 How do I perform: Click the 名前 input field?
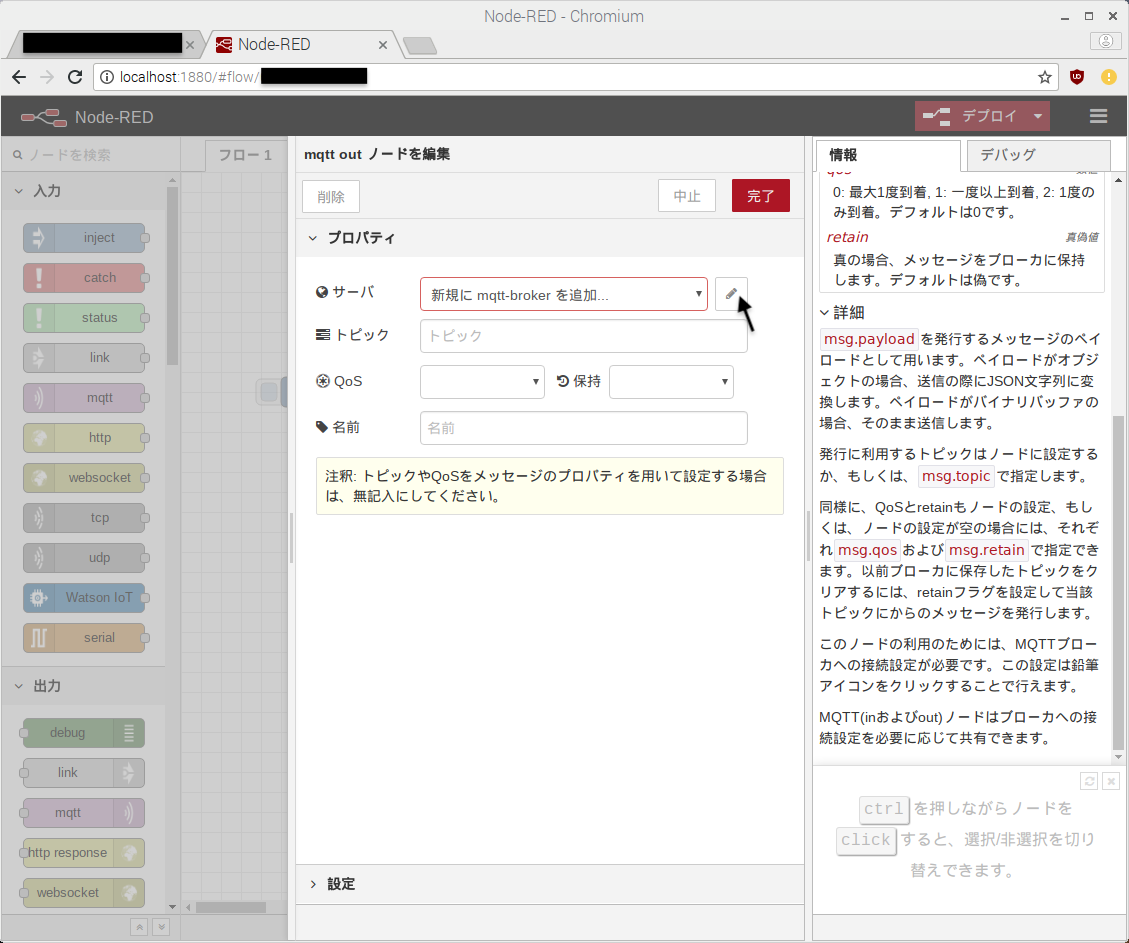583,428
